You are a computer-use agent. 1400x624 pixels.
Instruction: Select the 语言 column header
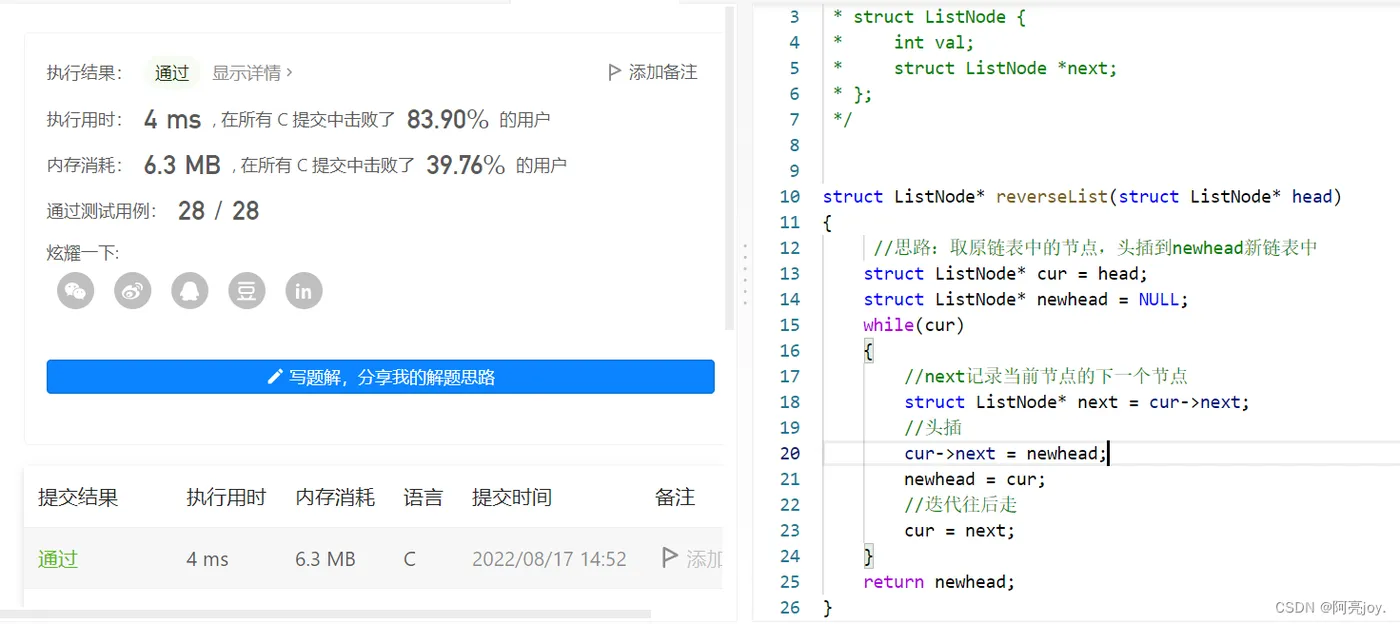423,497
